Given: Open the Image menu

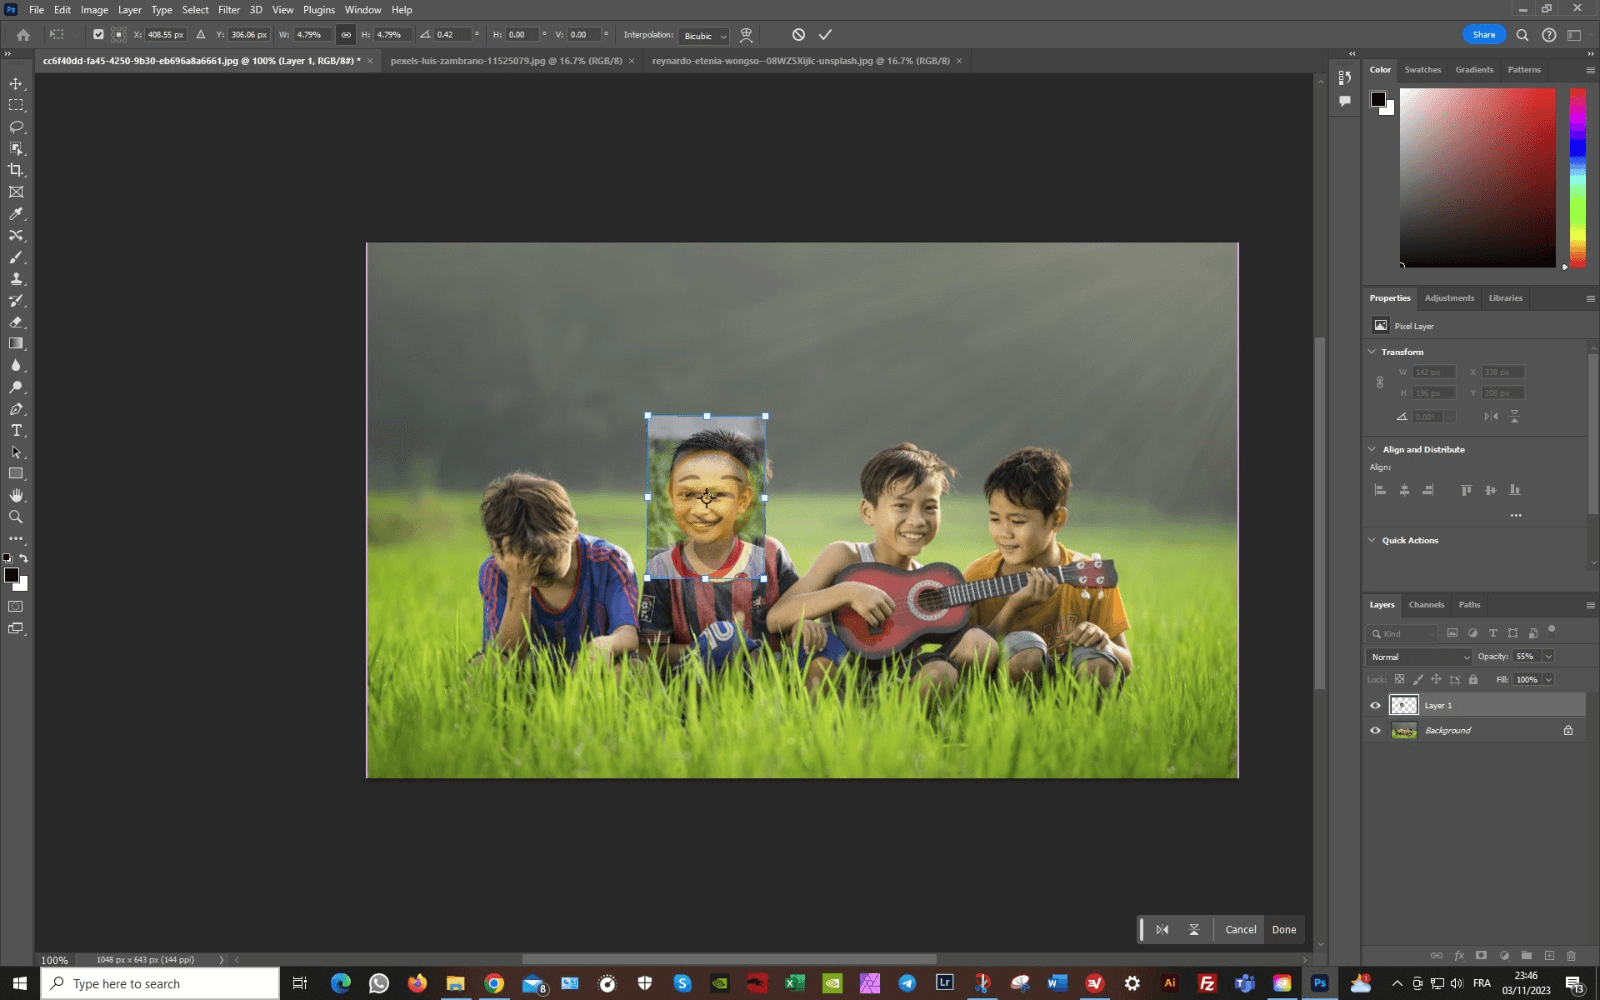Looking at the screenshot, I should pos(94,10).
